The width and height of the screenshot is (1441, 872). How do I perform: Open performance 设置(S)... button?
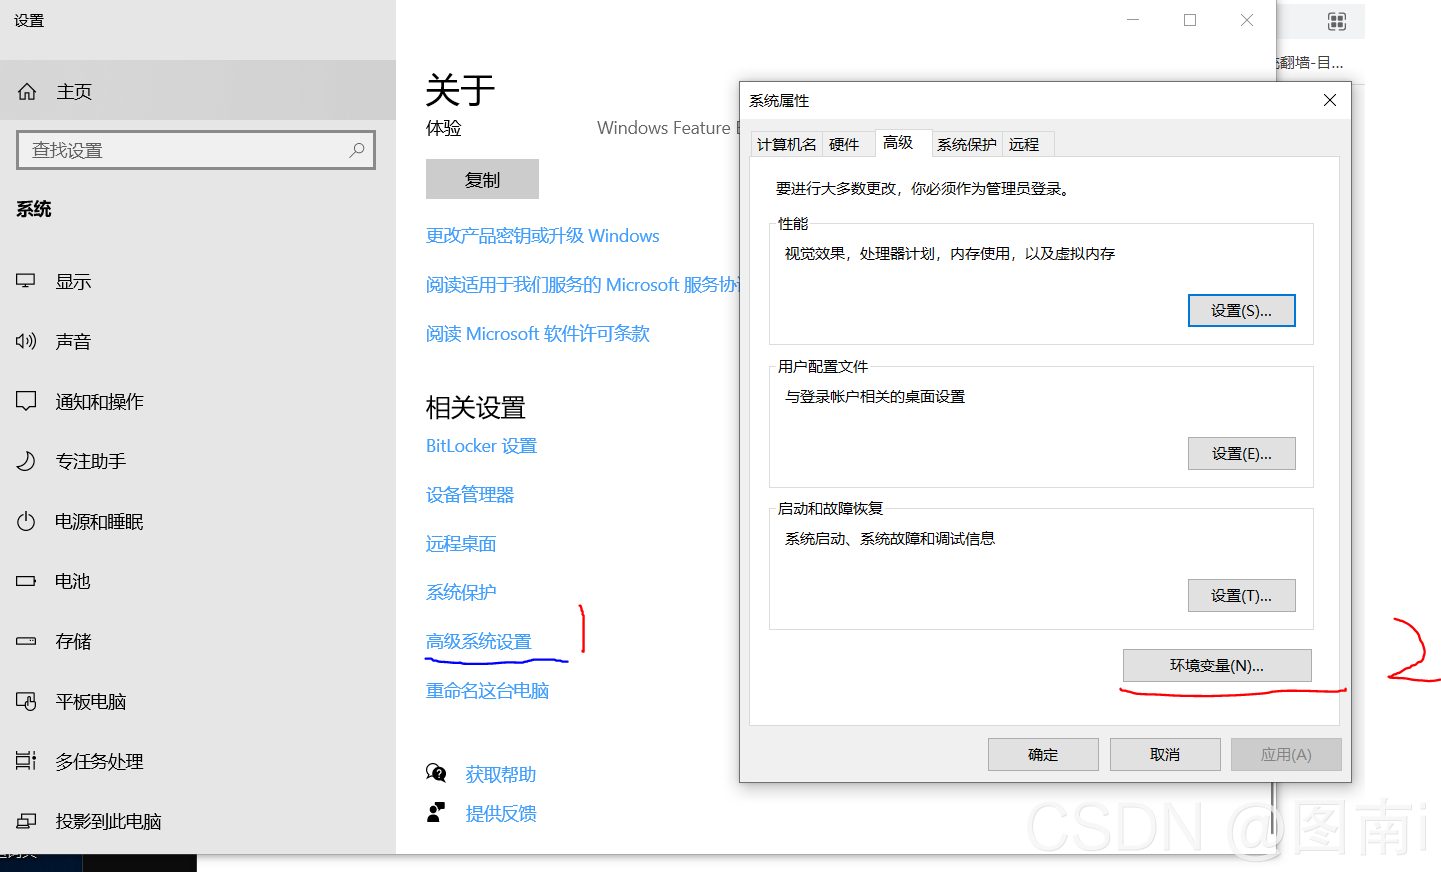[x=1241, y=311]
